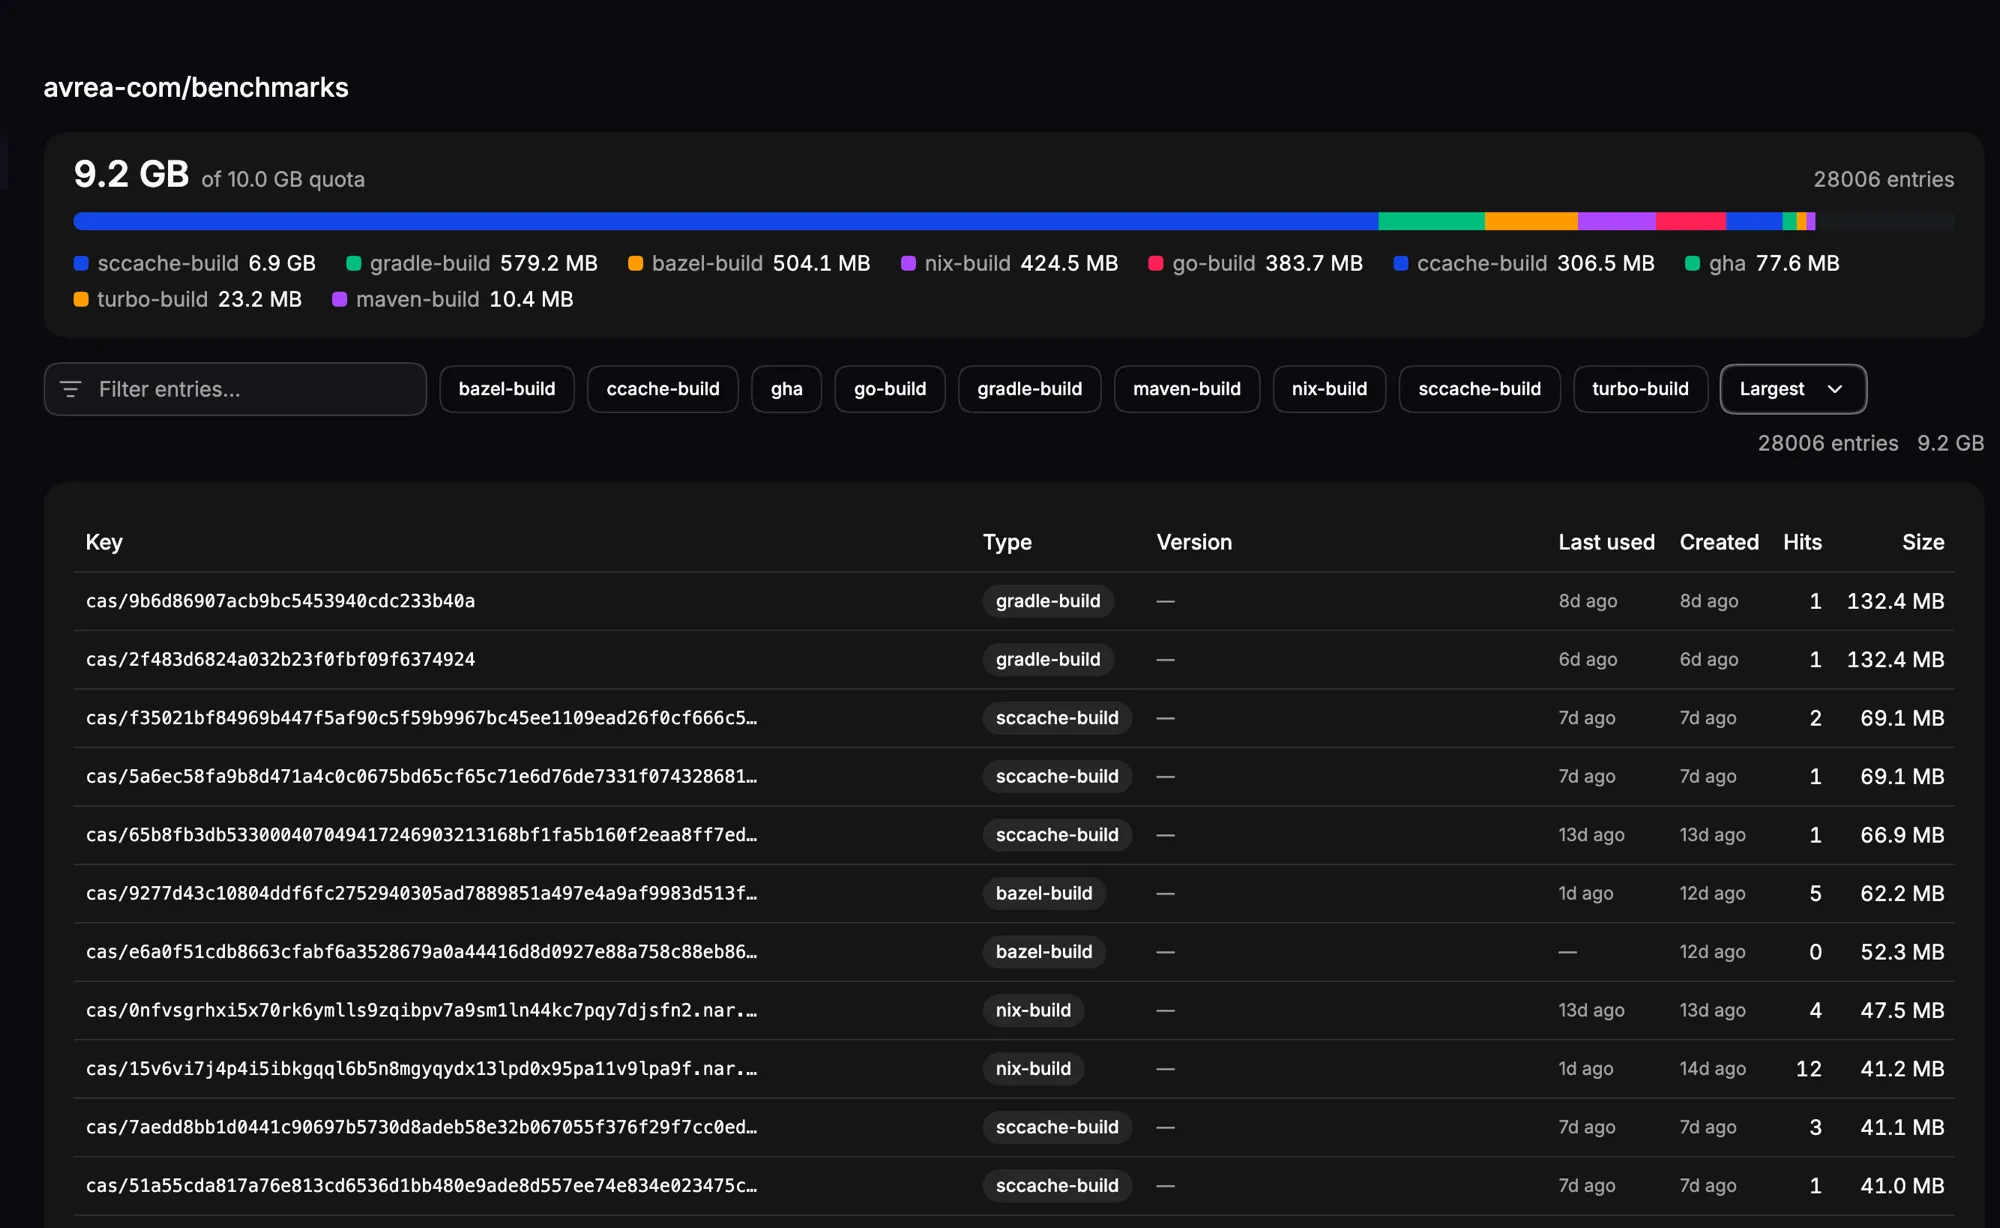Focus the Filter entries search field

[x=235, y=389]
